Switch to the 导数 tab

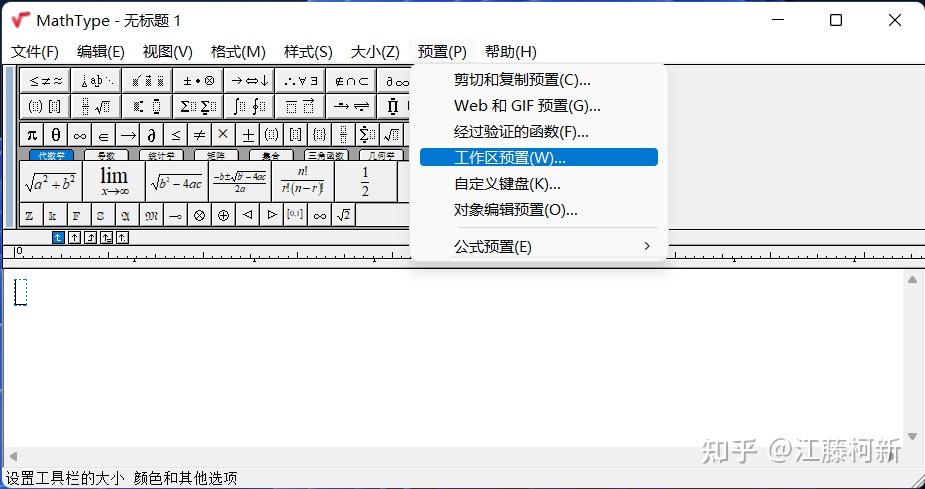click(x=106, y=155)
